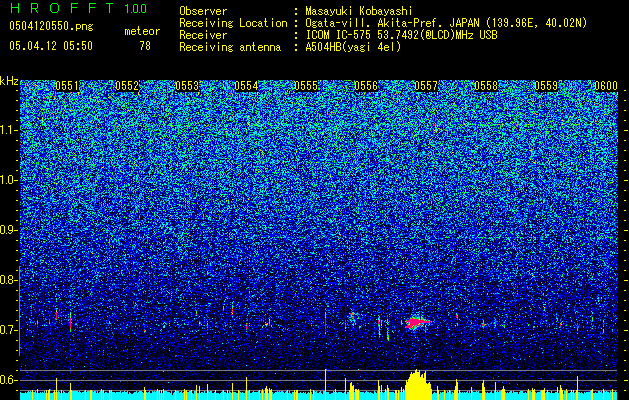Viewport: 629px width, 400px height.
Task: Click the tall yellow signal peak below 0557
Action: click(418, 385)
